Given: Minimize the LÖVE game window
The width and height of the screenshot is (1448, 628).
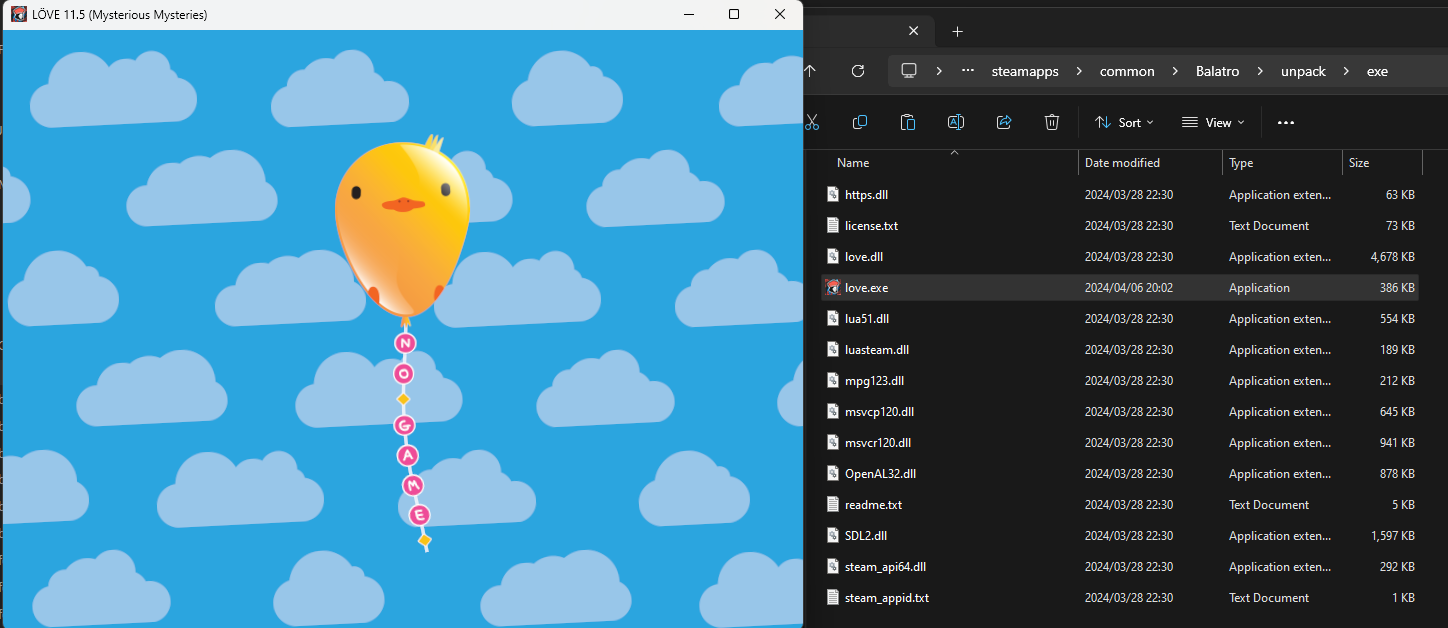Looking at the screenshot, I should (x=688, y=14).
